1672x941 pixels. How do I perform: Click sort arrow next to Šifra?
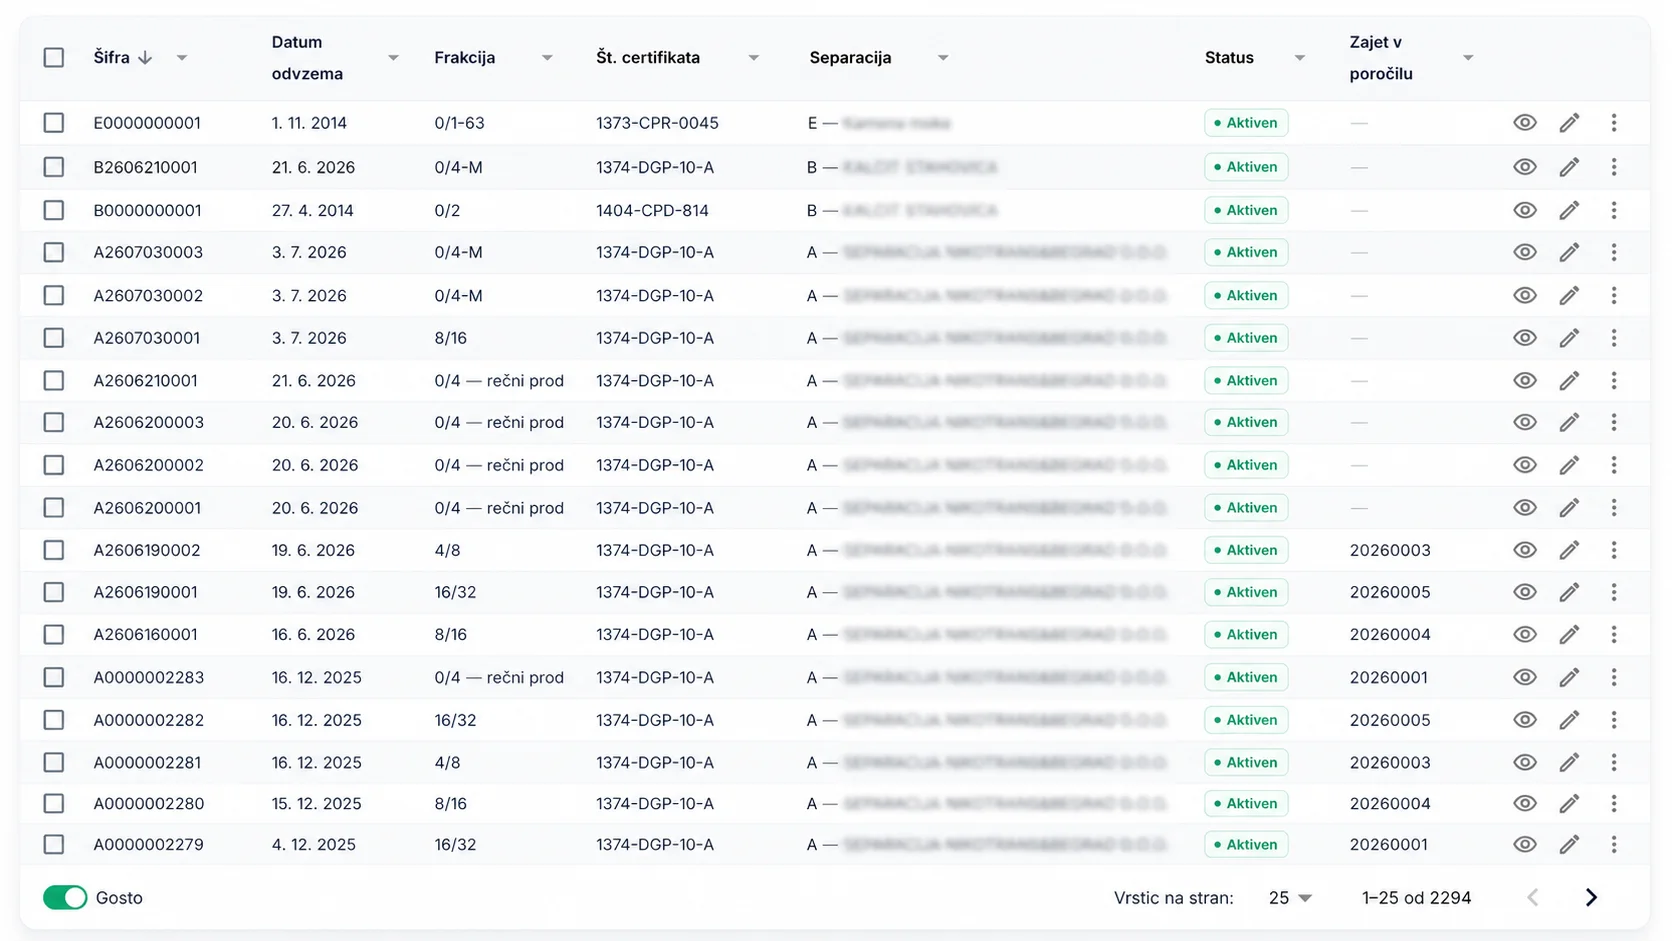coord(145,58)
